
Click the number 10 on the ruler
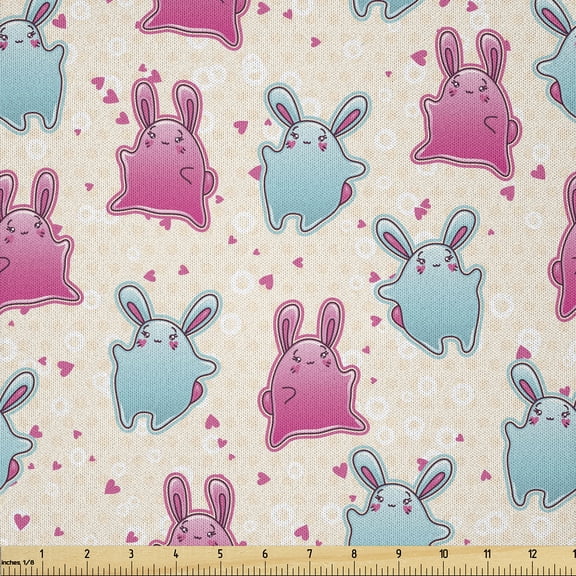click(x=443, y=554)
